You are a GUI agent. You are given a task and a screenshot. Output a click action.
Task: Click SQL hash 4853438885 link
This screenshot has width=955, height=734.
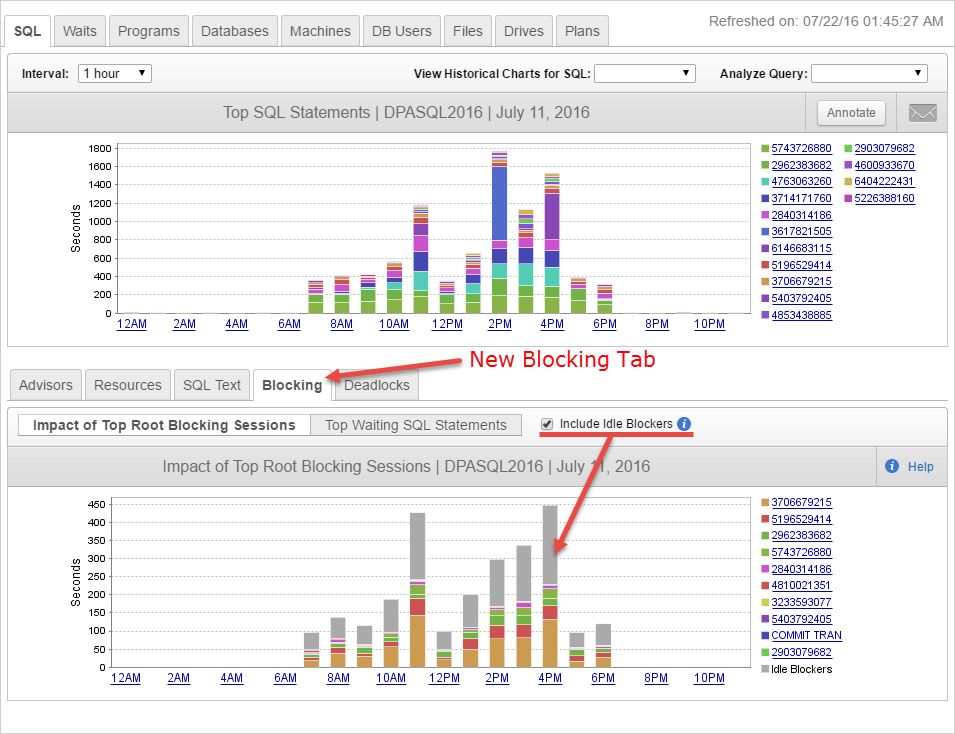click(801, 316)
